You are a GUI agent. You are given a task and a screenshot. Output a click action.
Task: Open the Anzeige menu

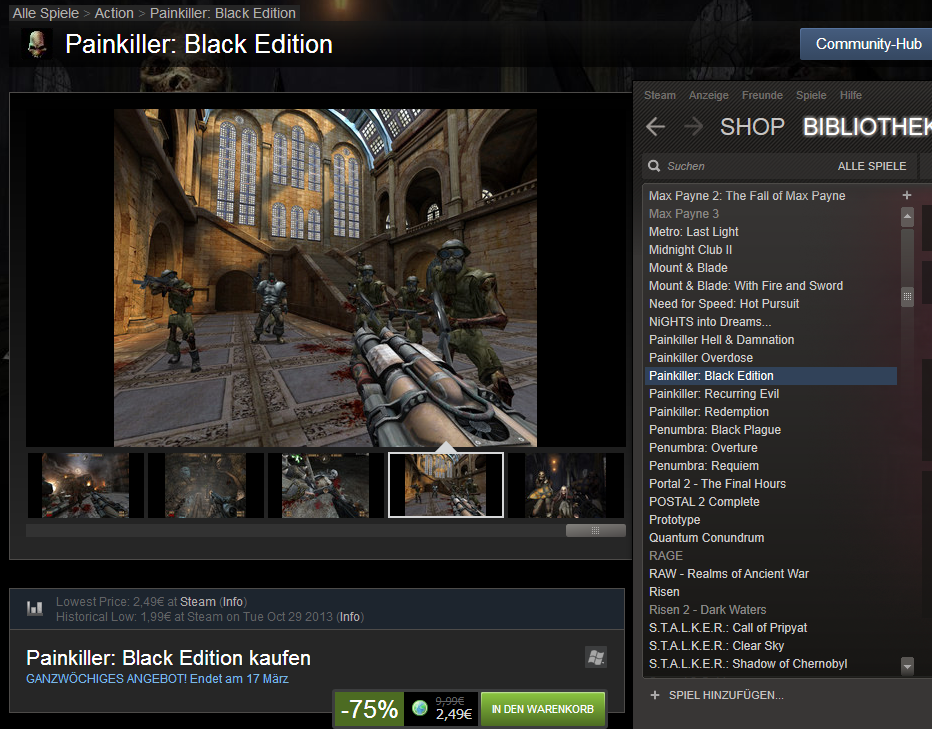[709, 95]
